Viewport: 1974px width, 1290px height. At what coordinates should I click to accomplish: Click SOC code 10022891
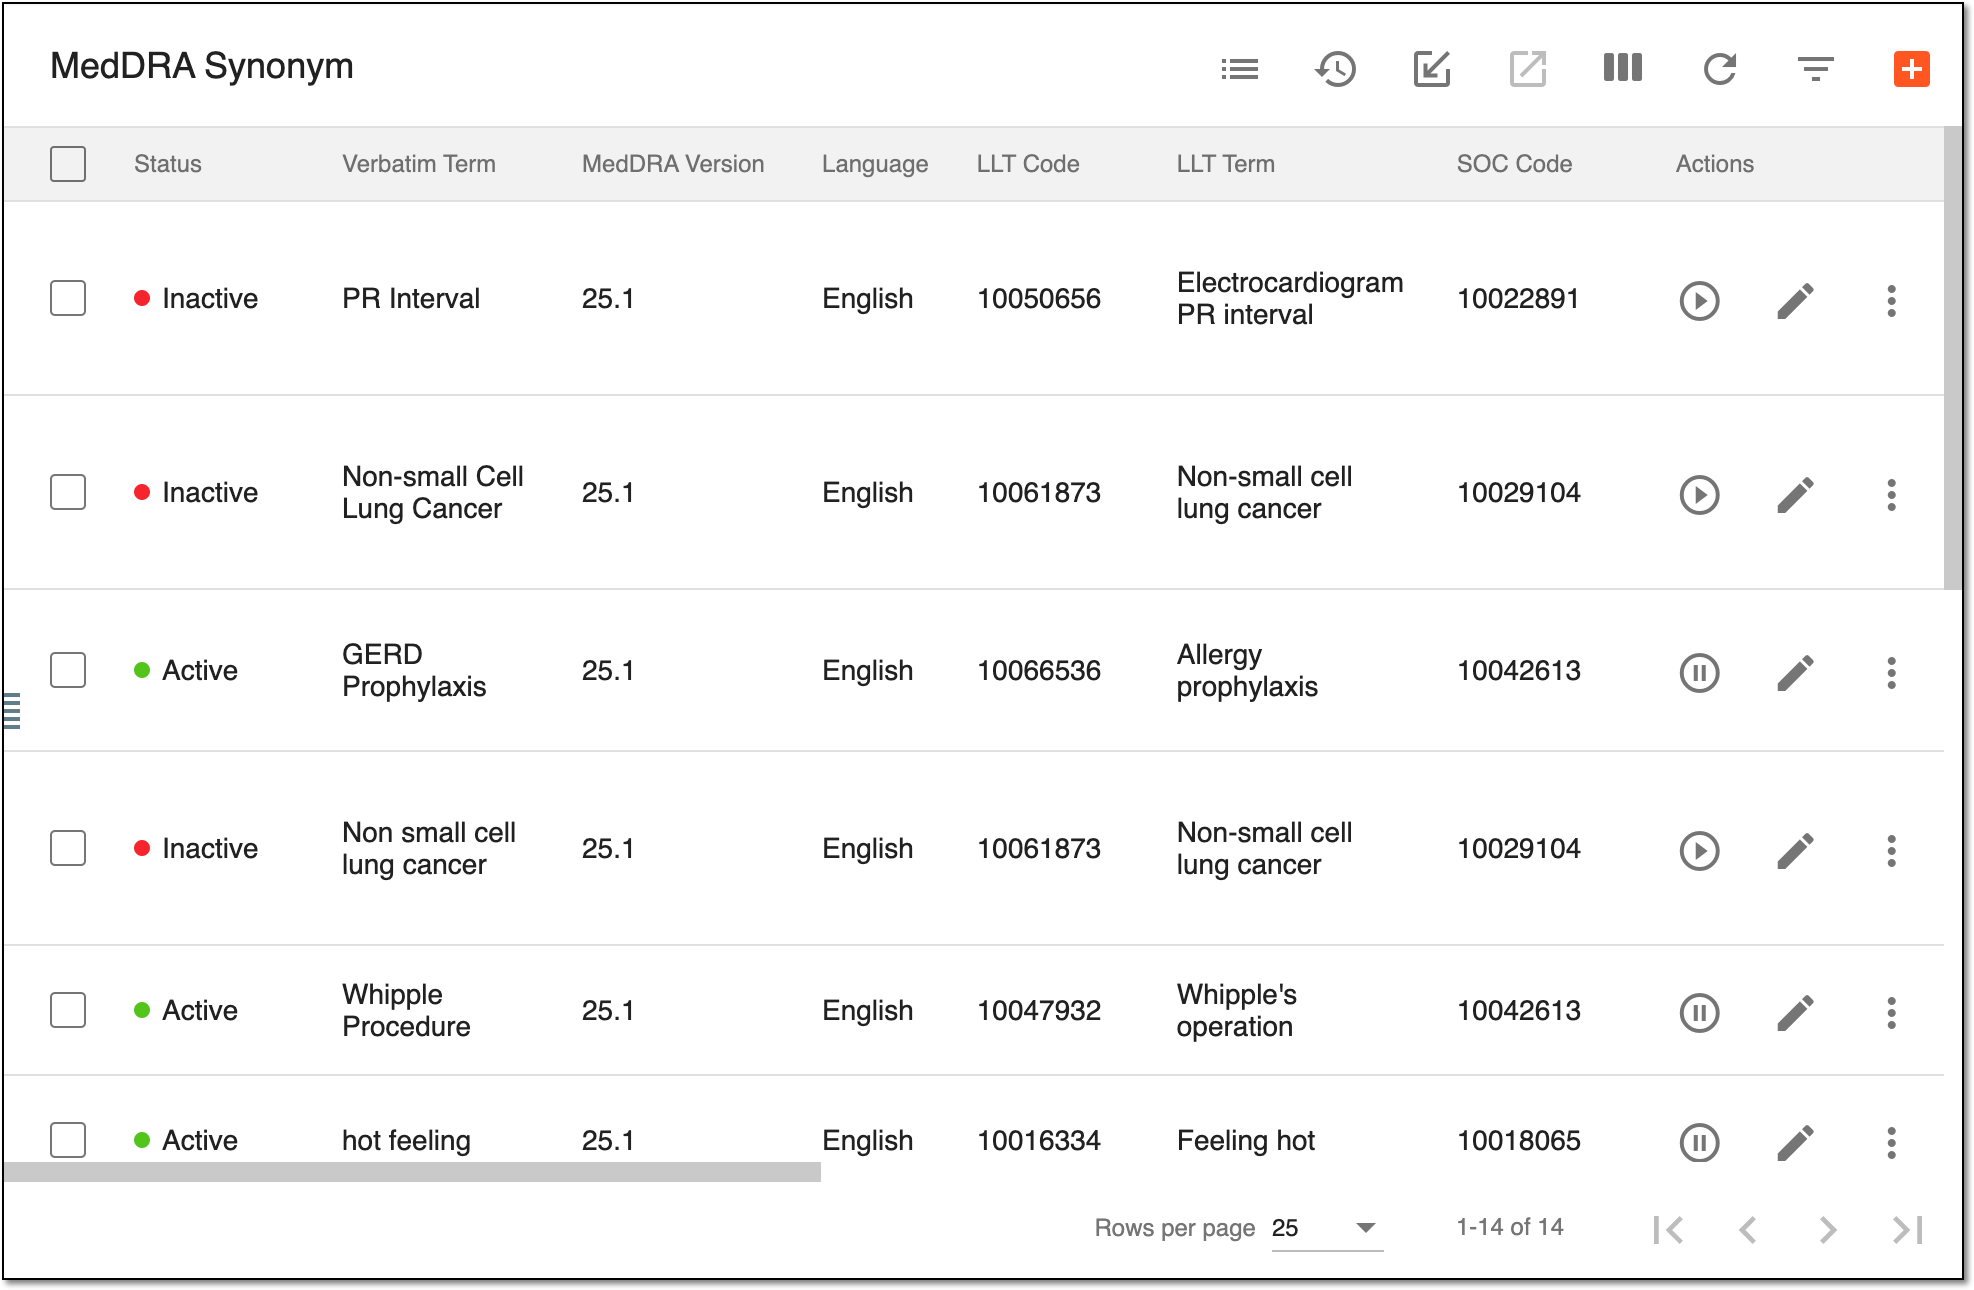(x=1518, y=298)
